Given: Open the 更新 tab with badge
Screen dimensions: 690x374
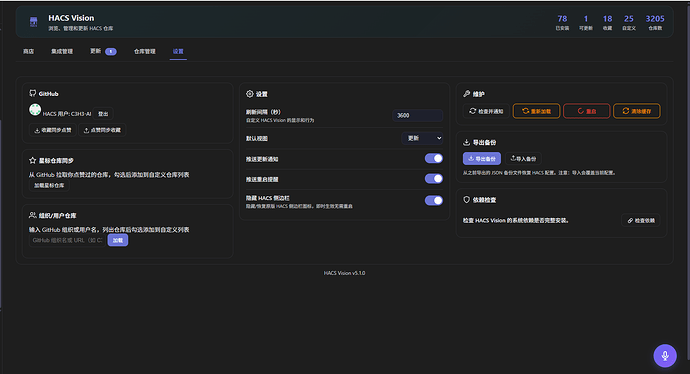Looking at the screenshot, I should 103,51.
